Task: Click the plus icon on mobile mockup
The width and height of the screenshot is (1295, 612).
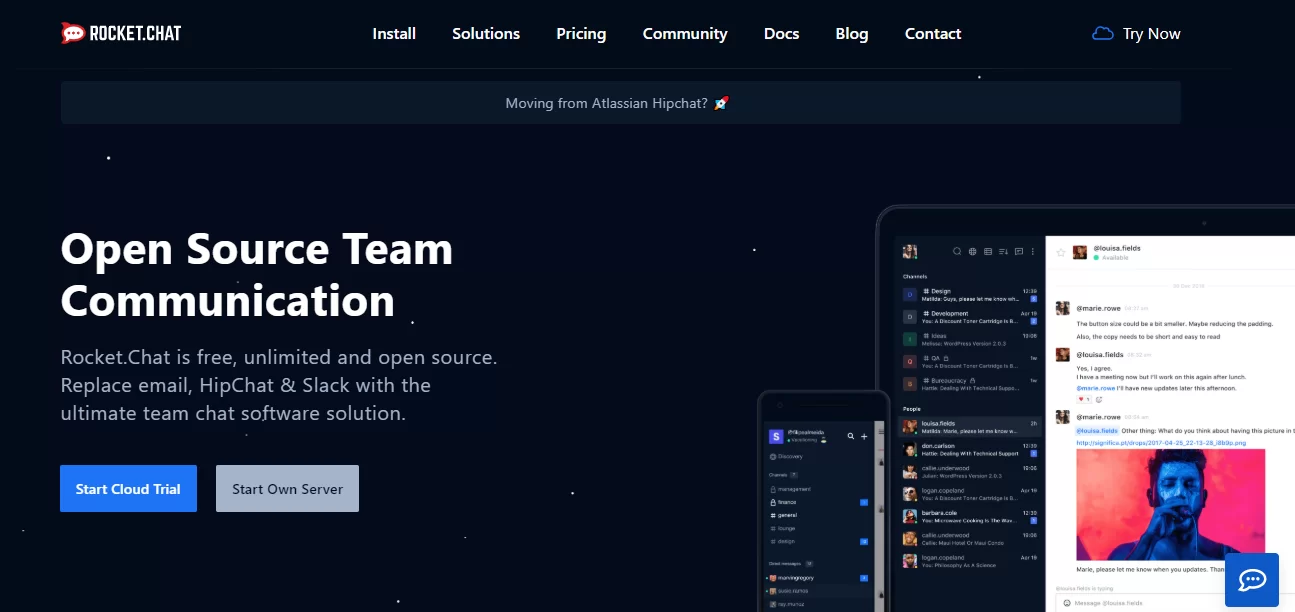Action: tap(864, 437)
